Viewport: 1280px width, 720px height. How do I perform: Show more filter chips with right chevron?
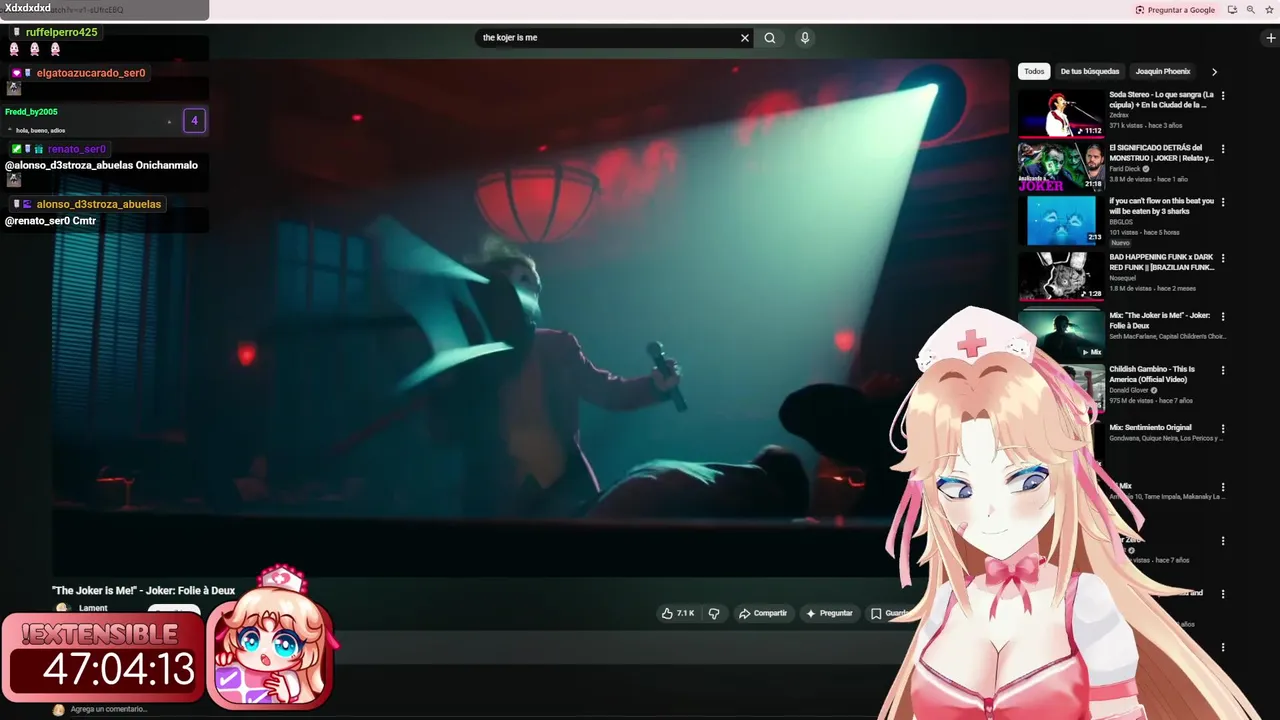[x=1214, y=72]
